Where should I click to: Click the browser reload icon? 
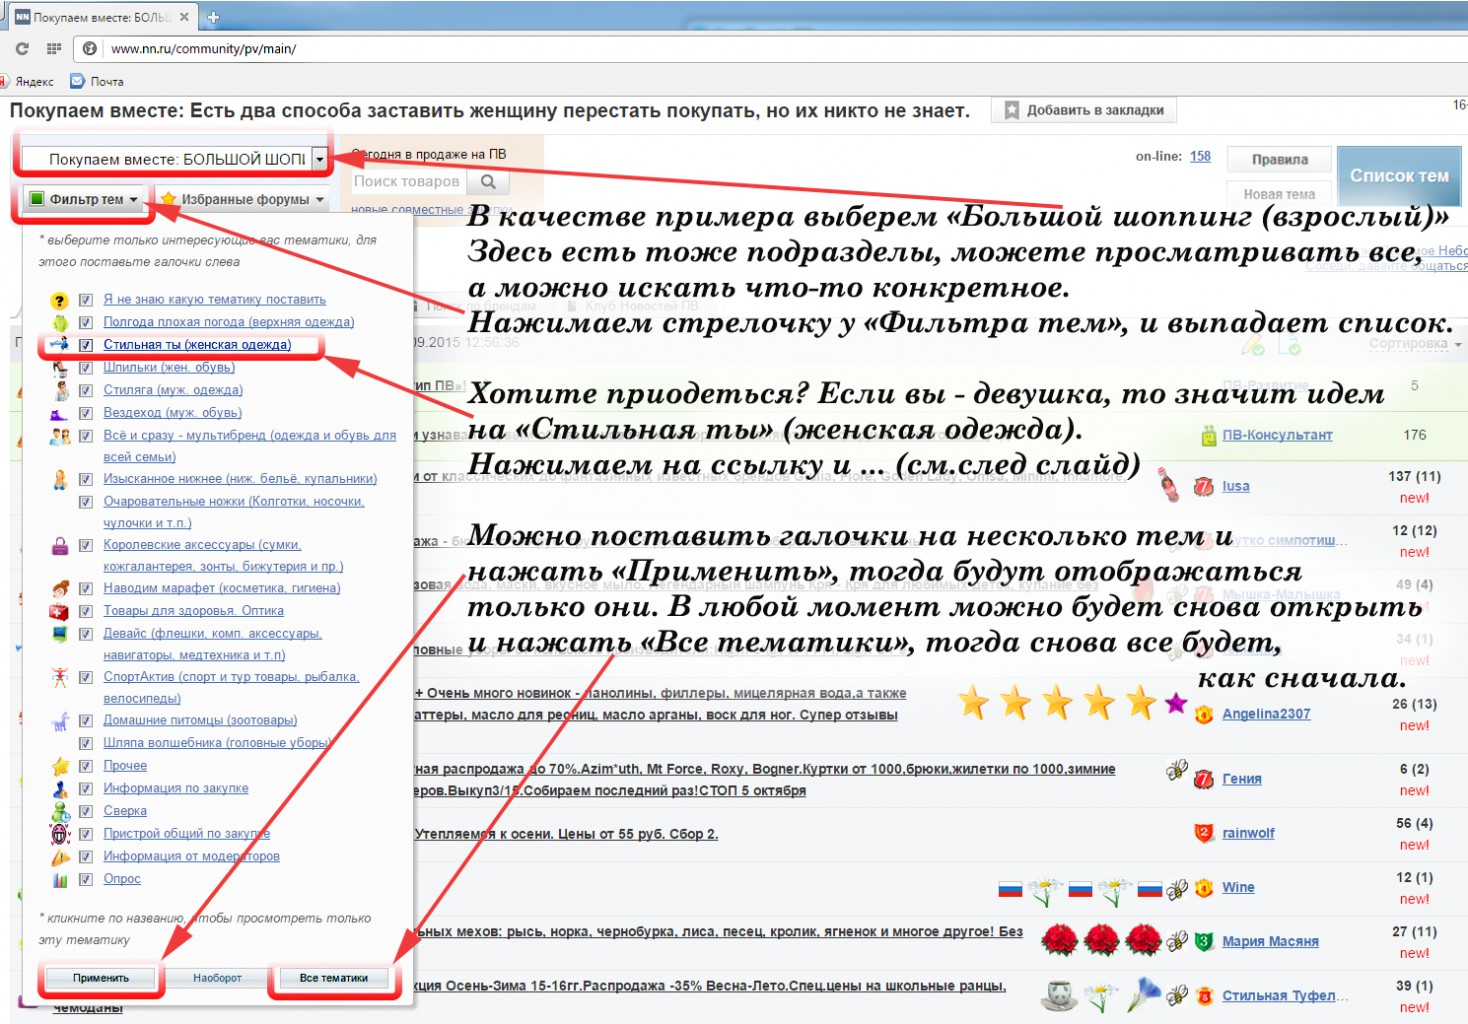(21, 48)
